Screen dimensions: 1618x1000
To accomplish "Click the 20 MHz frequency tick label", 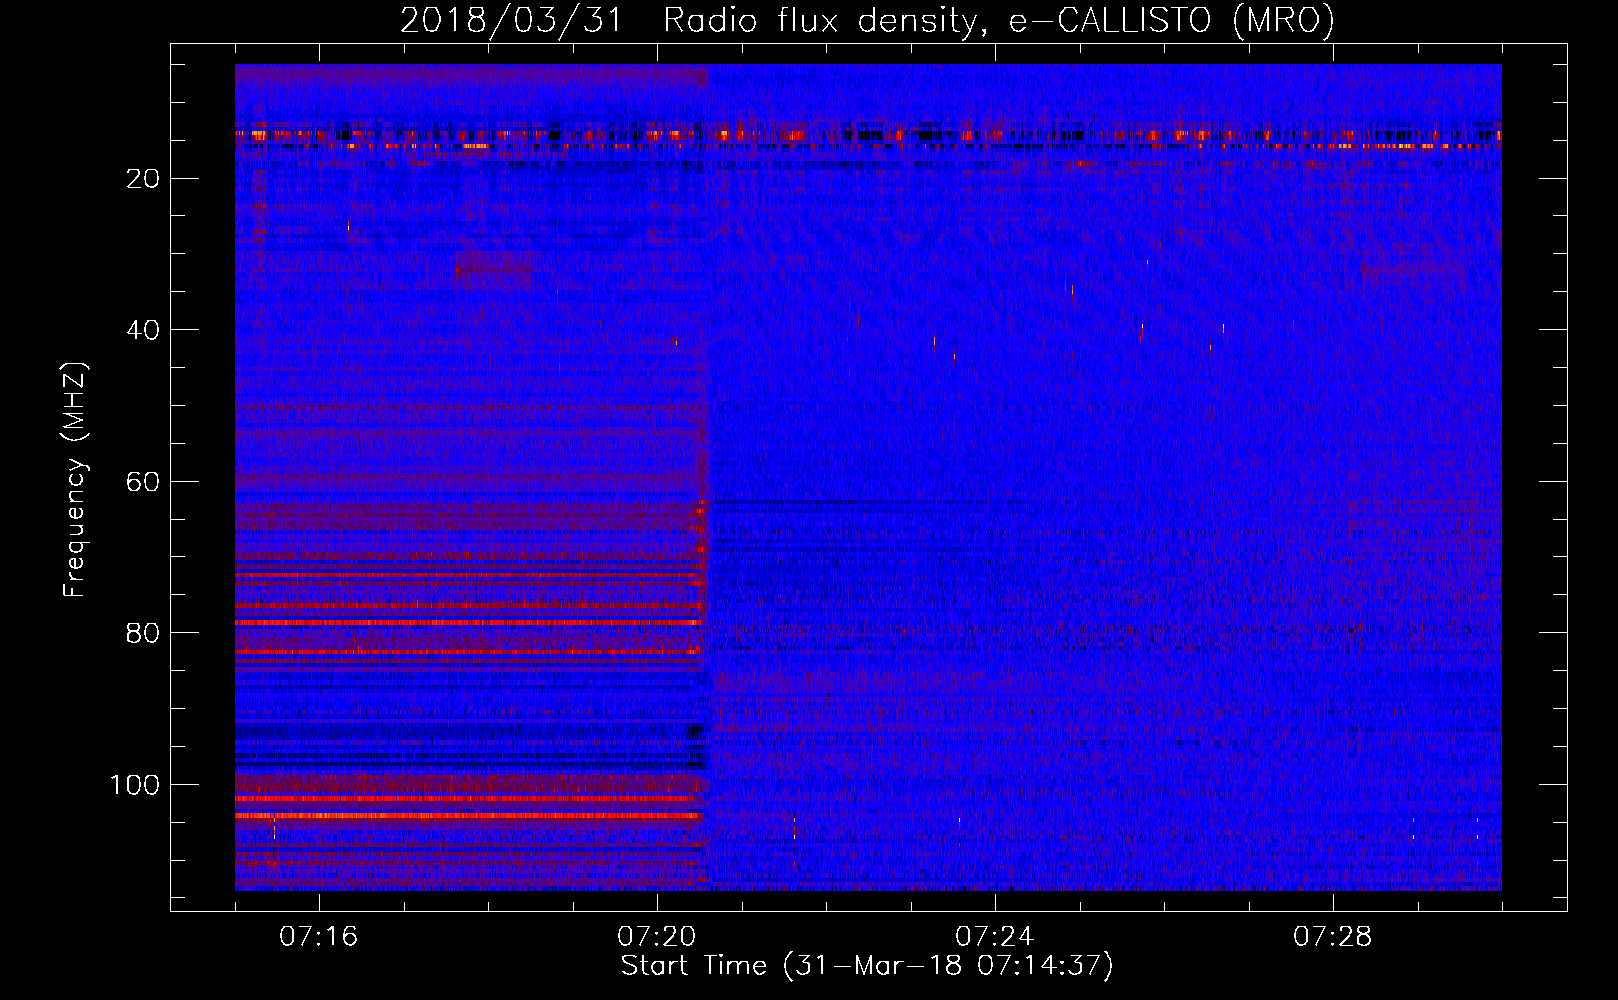I will point(144,178).
